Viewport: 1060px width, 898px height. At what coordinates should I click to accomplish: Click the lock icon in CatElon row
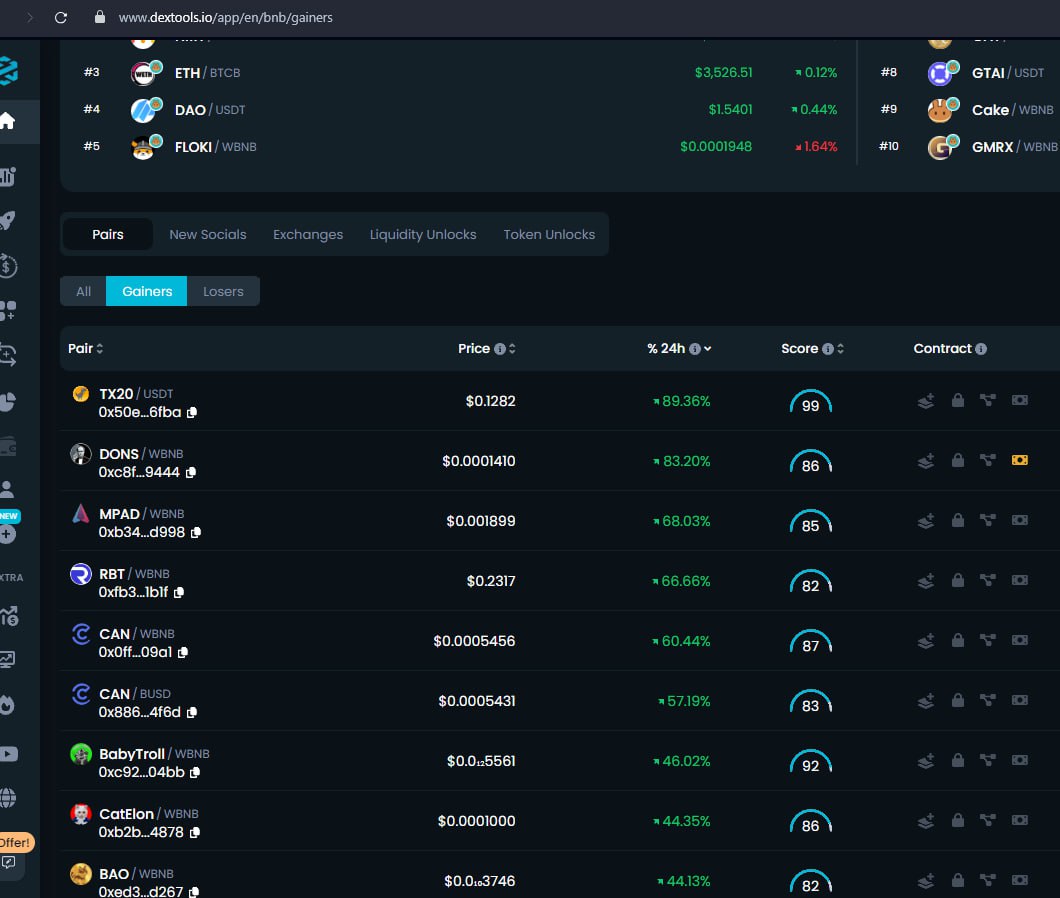coord(958,820)
